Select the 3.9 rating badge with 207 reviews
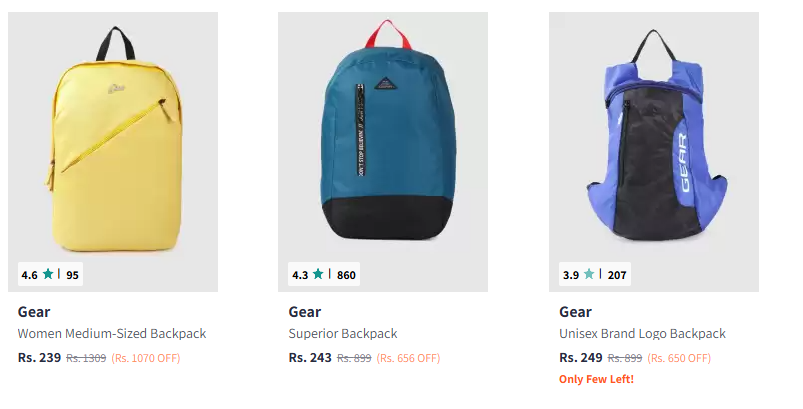 [595, 274]
